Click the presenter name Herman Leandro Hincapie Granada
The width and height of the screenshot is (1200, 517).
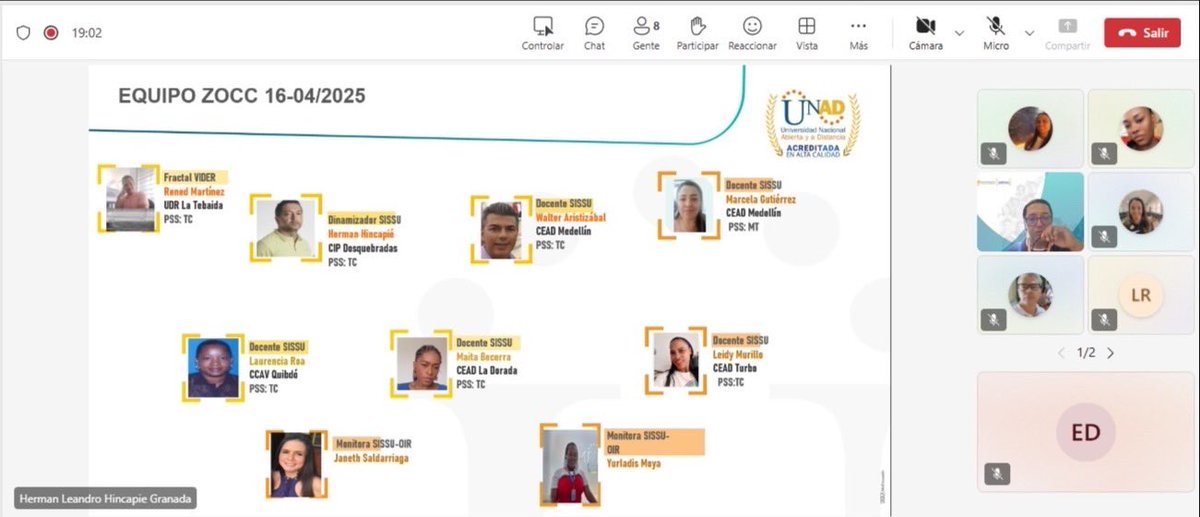coord(105,497)
